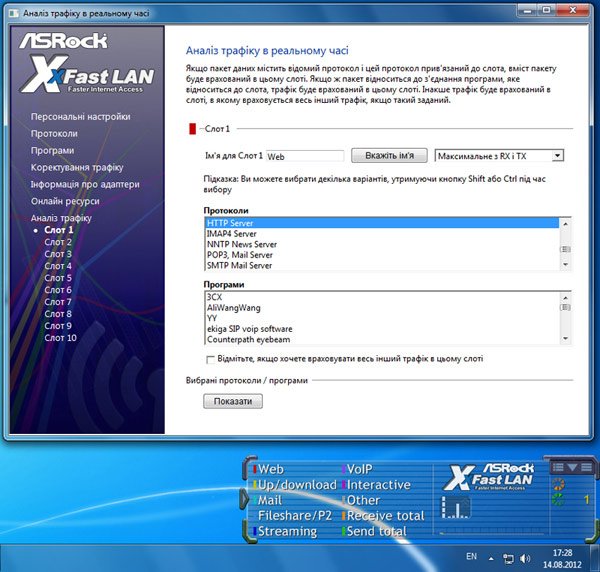Select 'Слот 5' in sidebar
Image resolution: width=600 pixels, height=572 pixels.
[58, 278]
